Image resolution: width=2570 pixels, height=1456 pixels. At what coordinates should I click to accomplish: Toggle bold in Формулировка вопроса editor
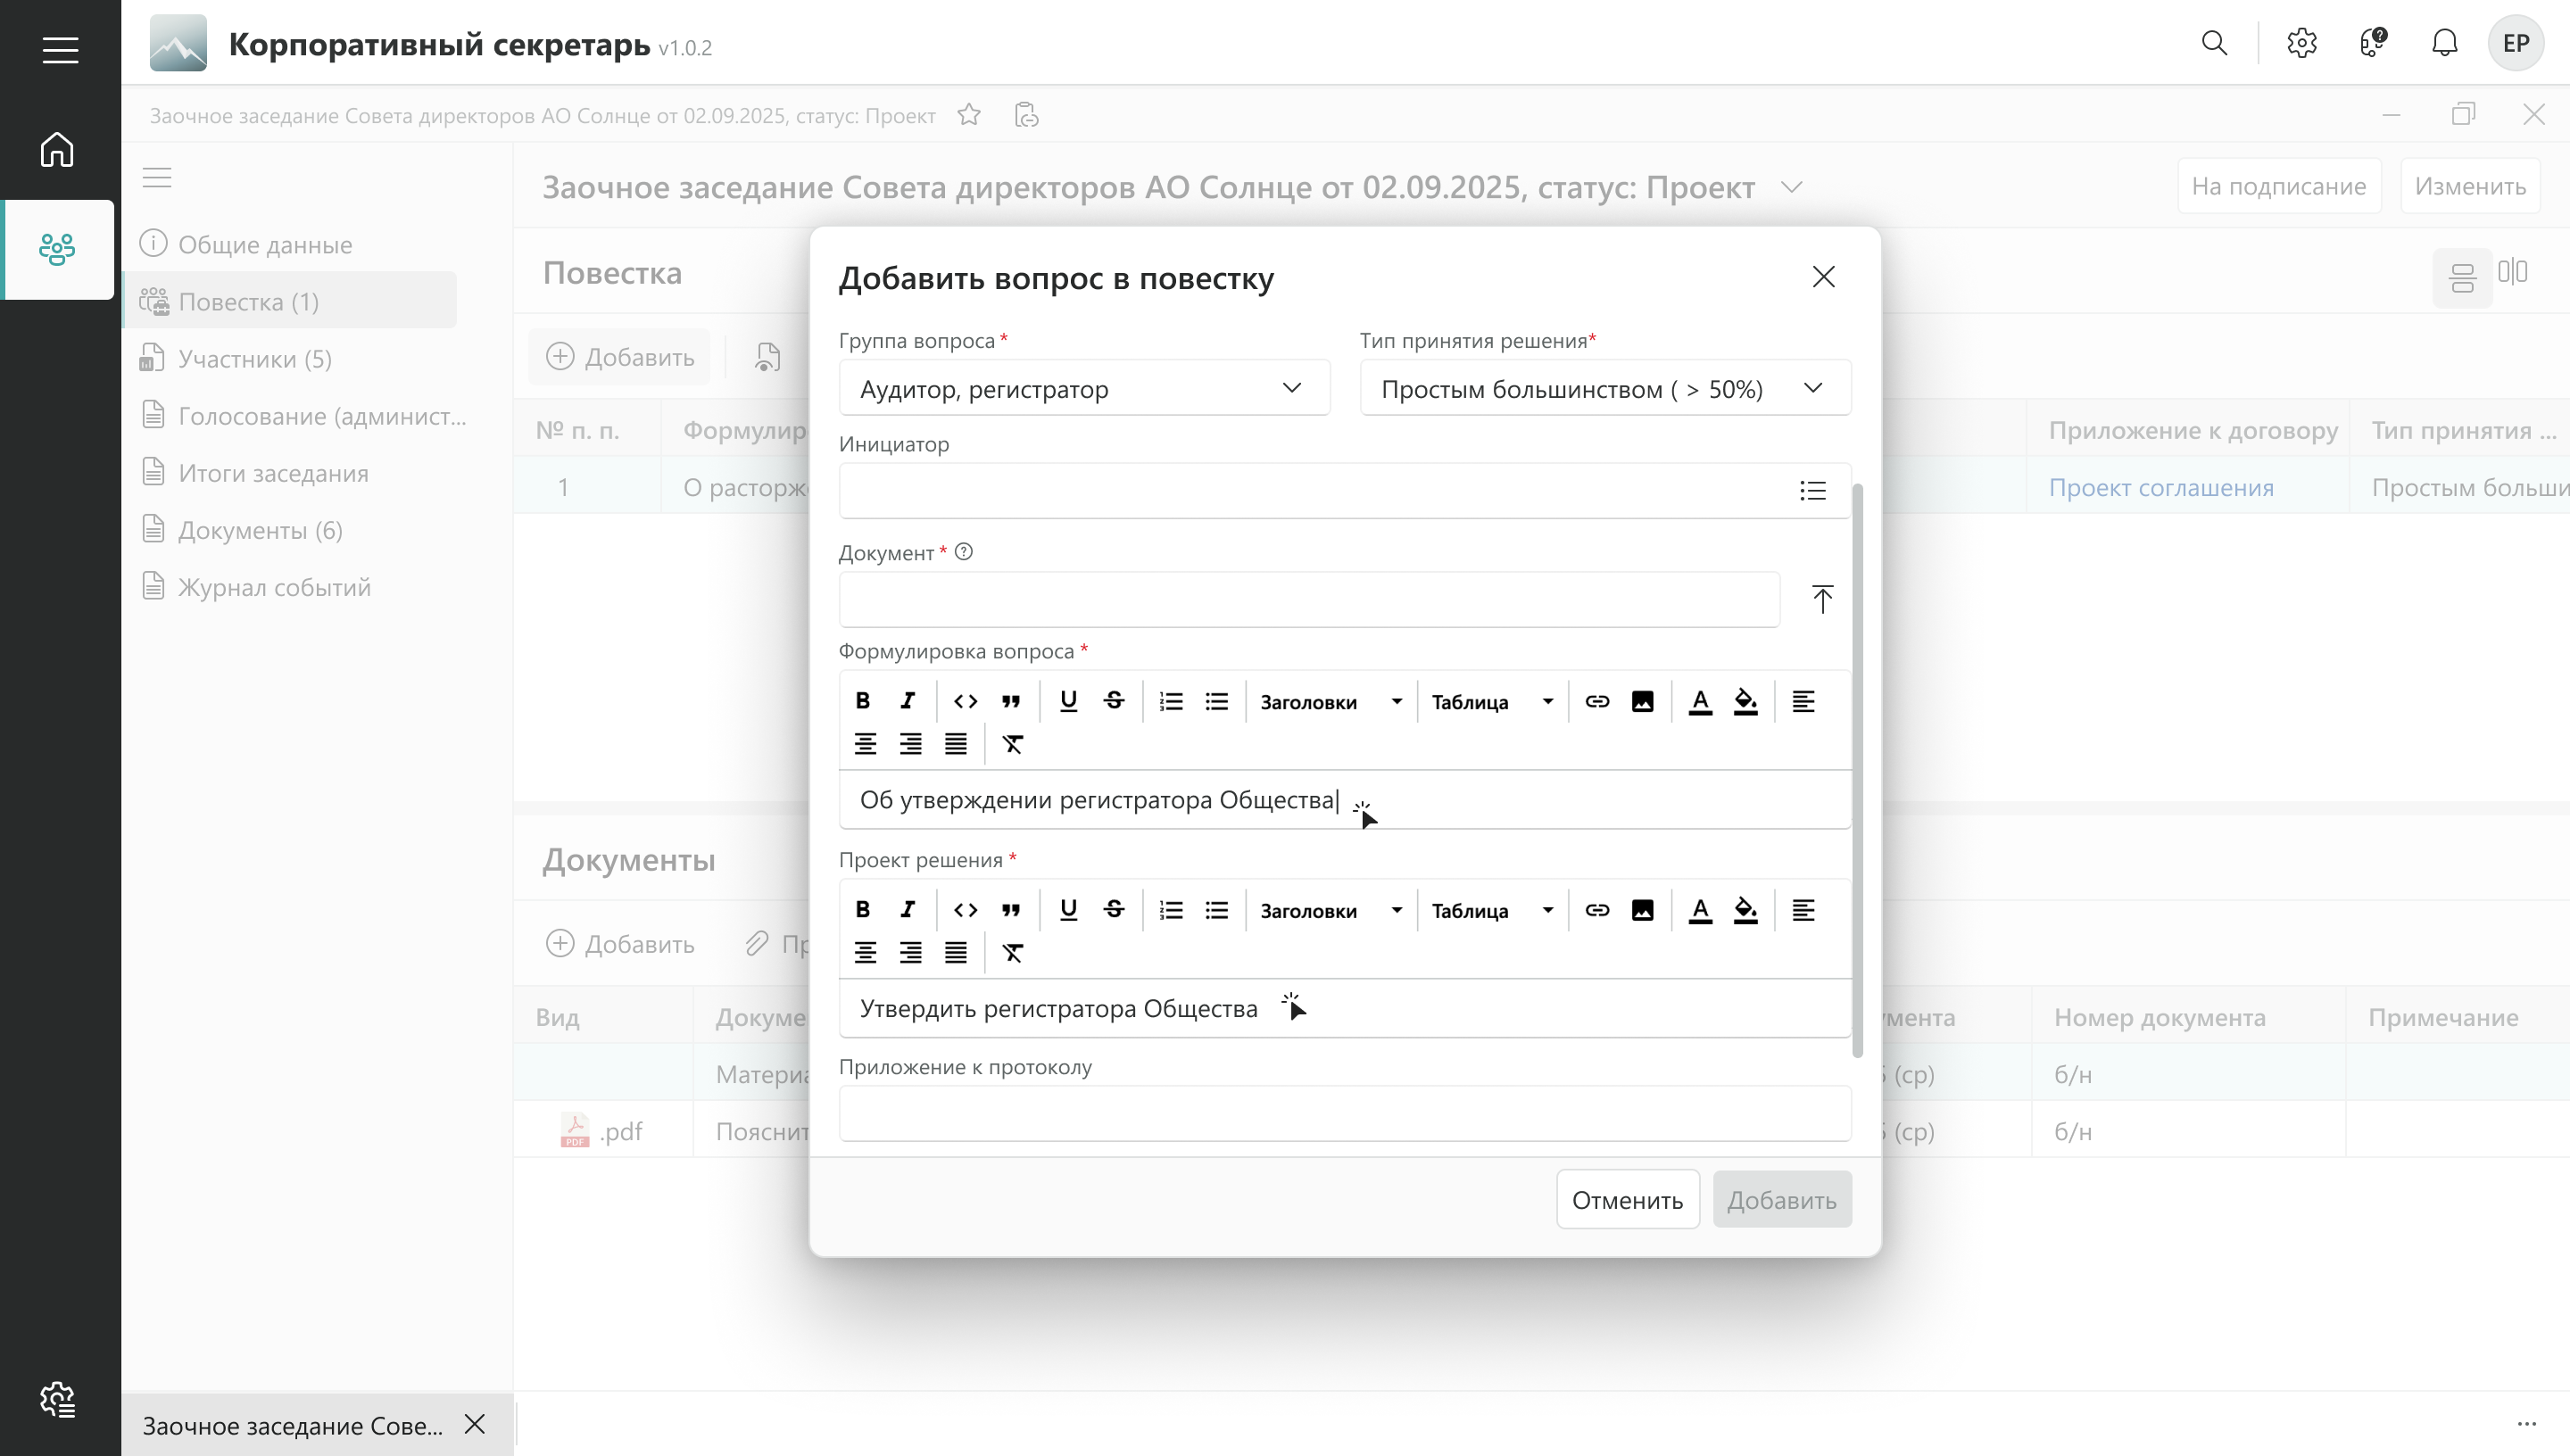862,701
